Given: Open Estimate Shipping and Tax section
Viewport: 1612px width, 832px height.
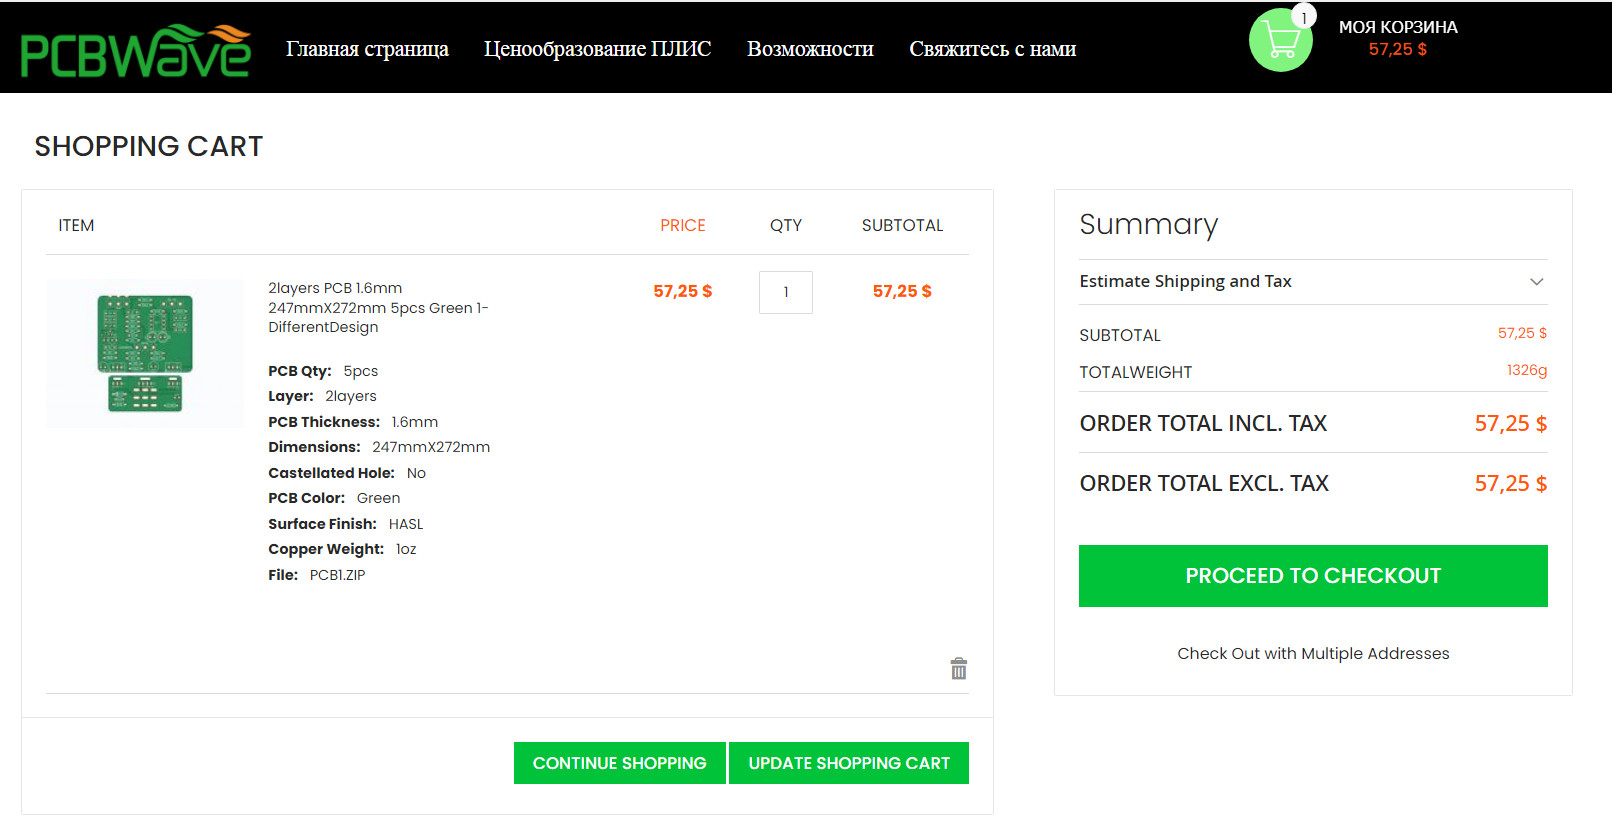Looking at the screenshot, I should [1185, 282].
